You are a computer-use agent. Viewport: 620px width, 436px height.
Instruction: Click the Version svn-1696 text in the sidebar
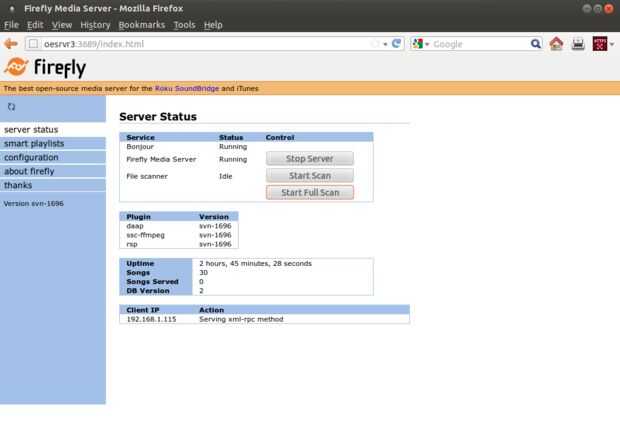pos(34,204)
